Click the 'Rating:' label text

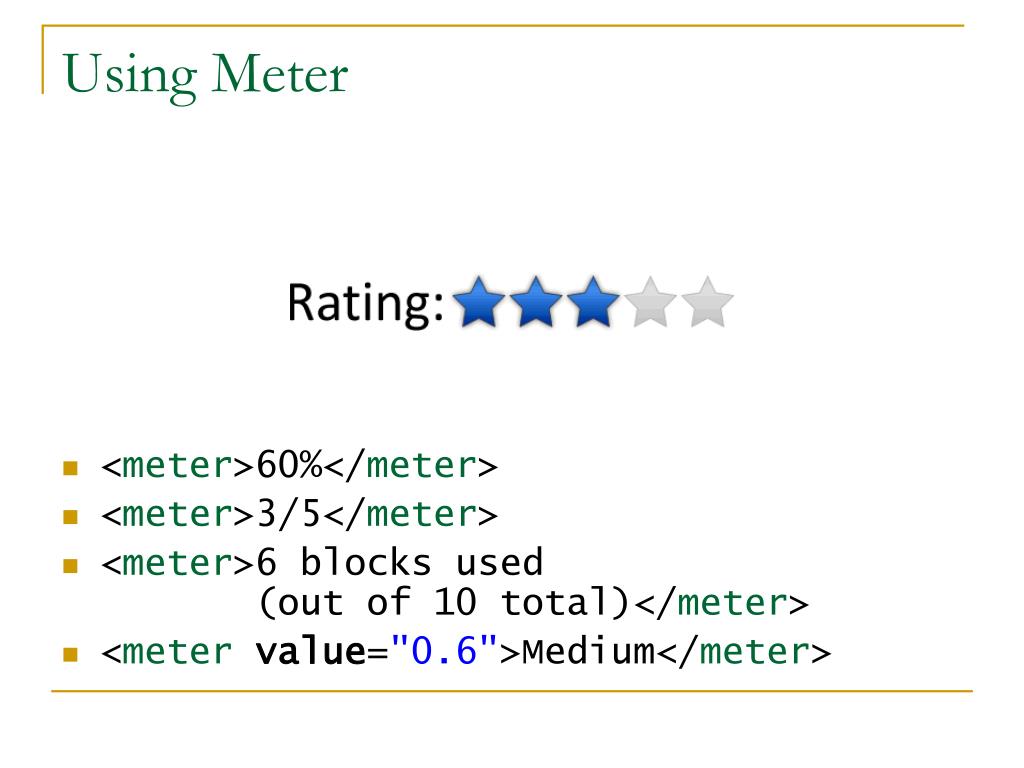tap(366, 304)
